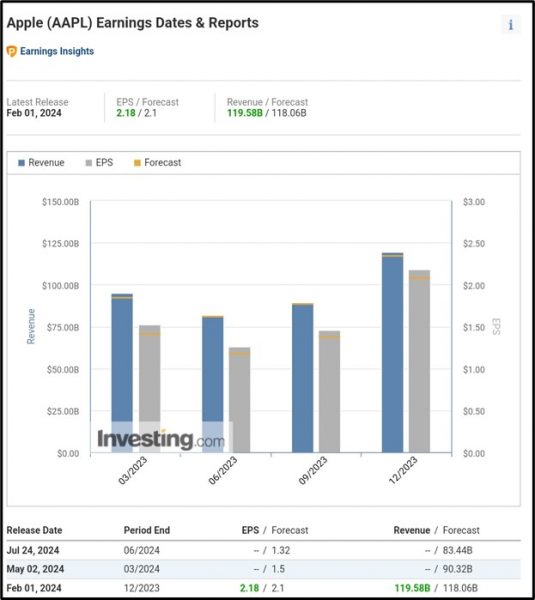This screenshot has height=600, width=535.
Task: Select the 09/2023 blue revenue bar
Action: [302, 378]
